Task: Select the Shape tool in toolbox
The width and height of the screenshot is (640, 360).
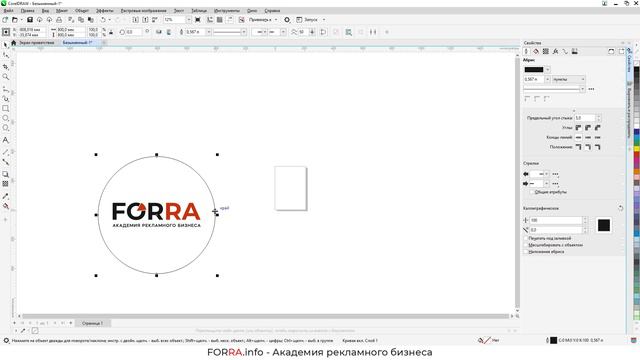Action: click(x=6, y=55)
